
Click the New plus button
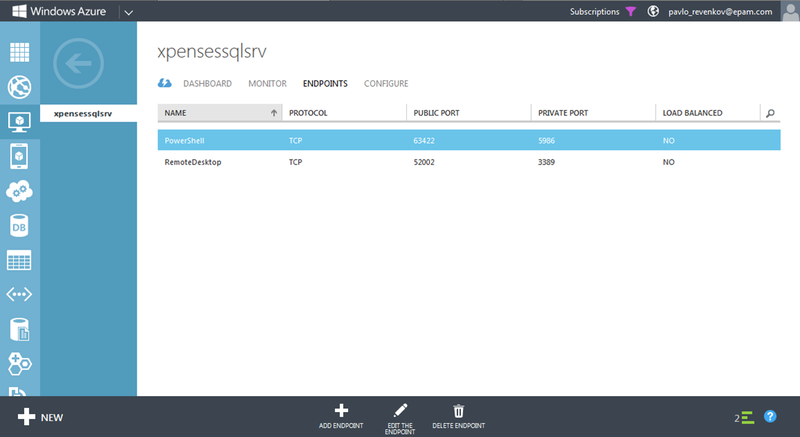coord(40,417)
